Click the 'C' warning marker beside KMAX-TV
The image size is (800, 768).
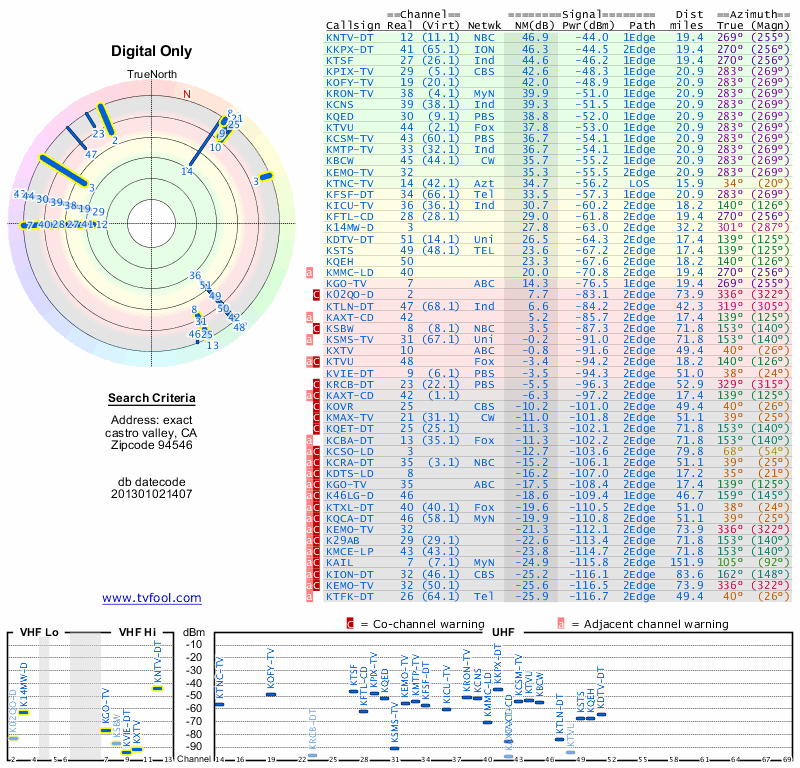pos(316,417)
